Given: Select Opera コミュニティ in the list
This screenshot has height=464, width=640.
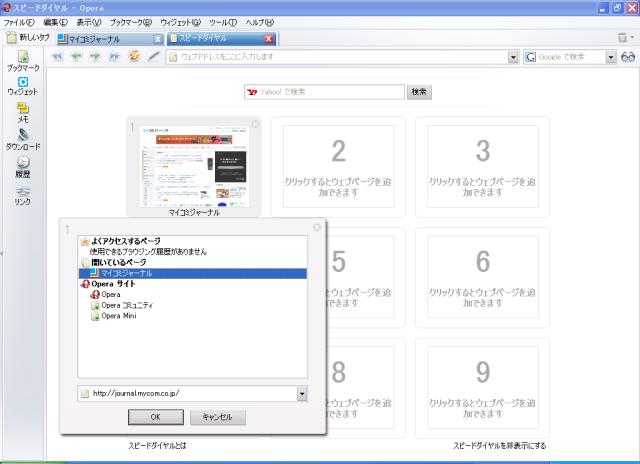Looking at the screenshot, I should click(x=127, y=305).
